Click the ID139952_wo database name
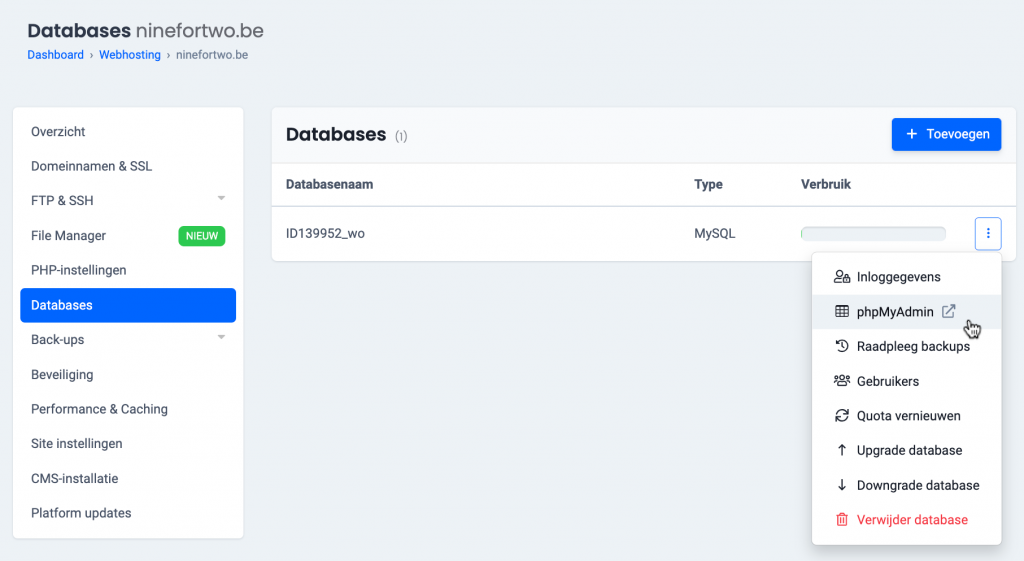 click(x=325, y=234)
